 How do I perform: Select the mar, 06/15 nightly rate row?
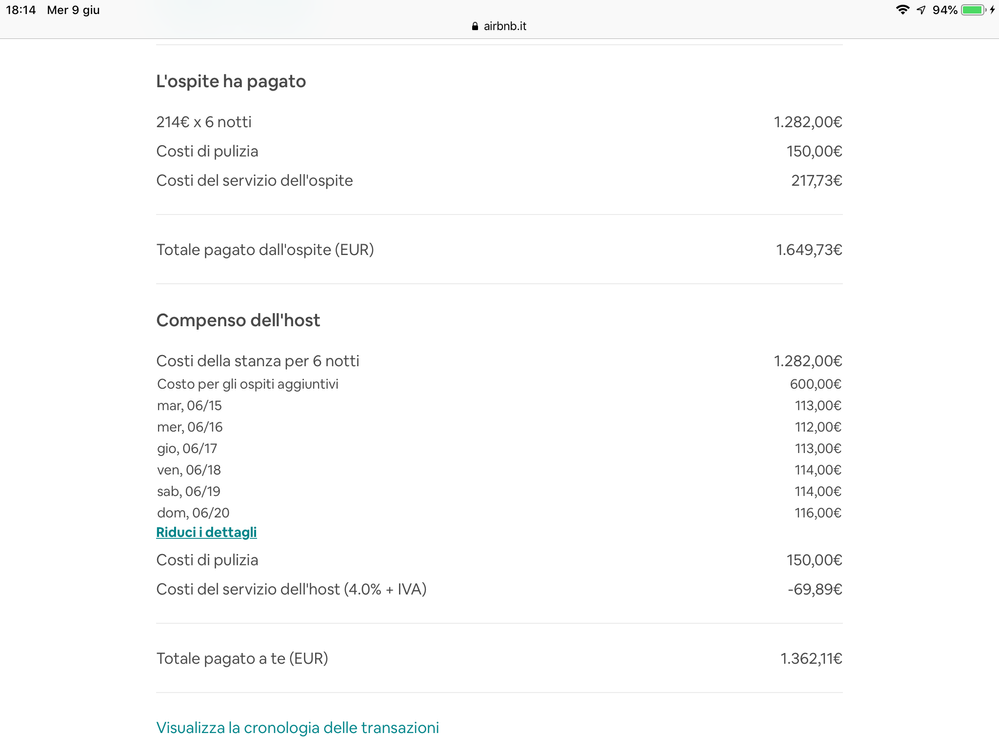pos(189,406)
